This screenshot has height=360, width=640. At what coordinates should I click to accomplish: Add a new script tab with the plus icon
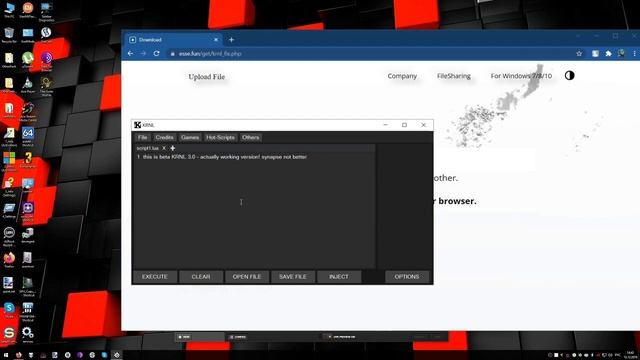(173, 148)
